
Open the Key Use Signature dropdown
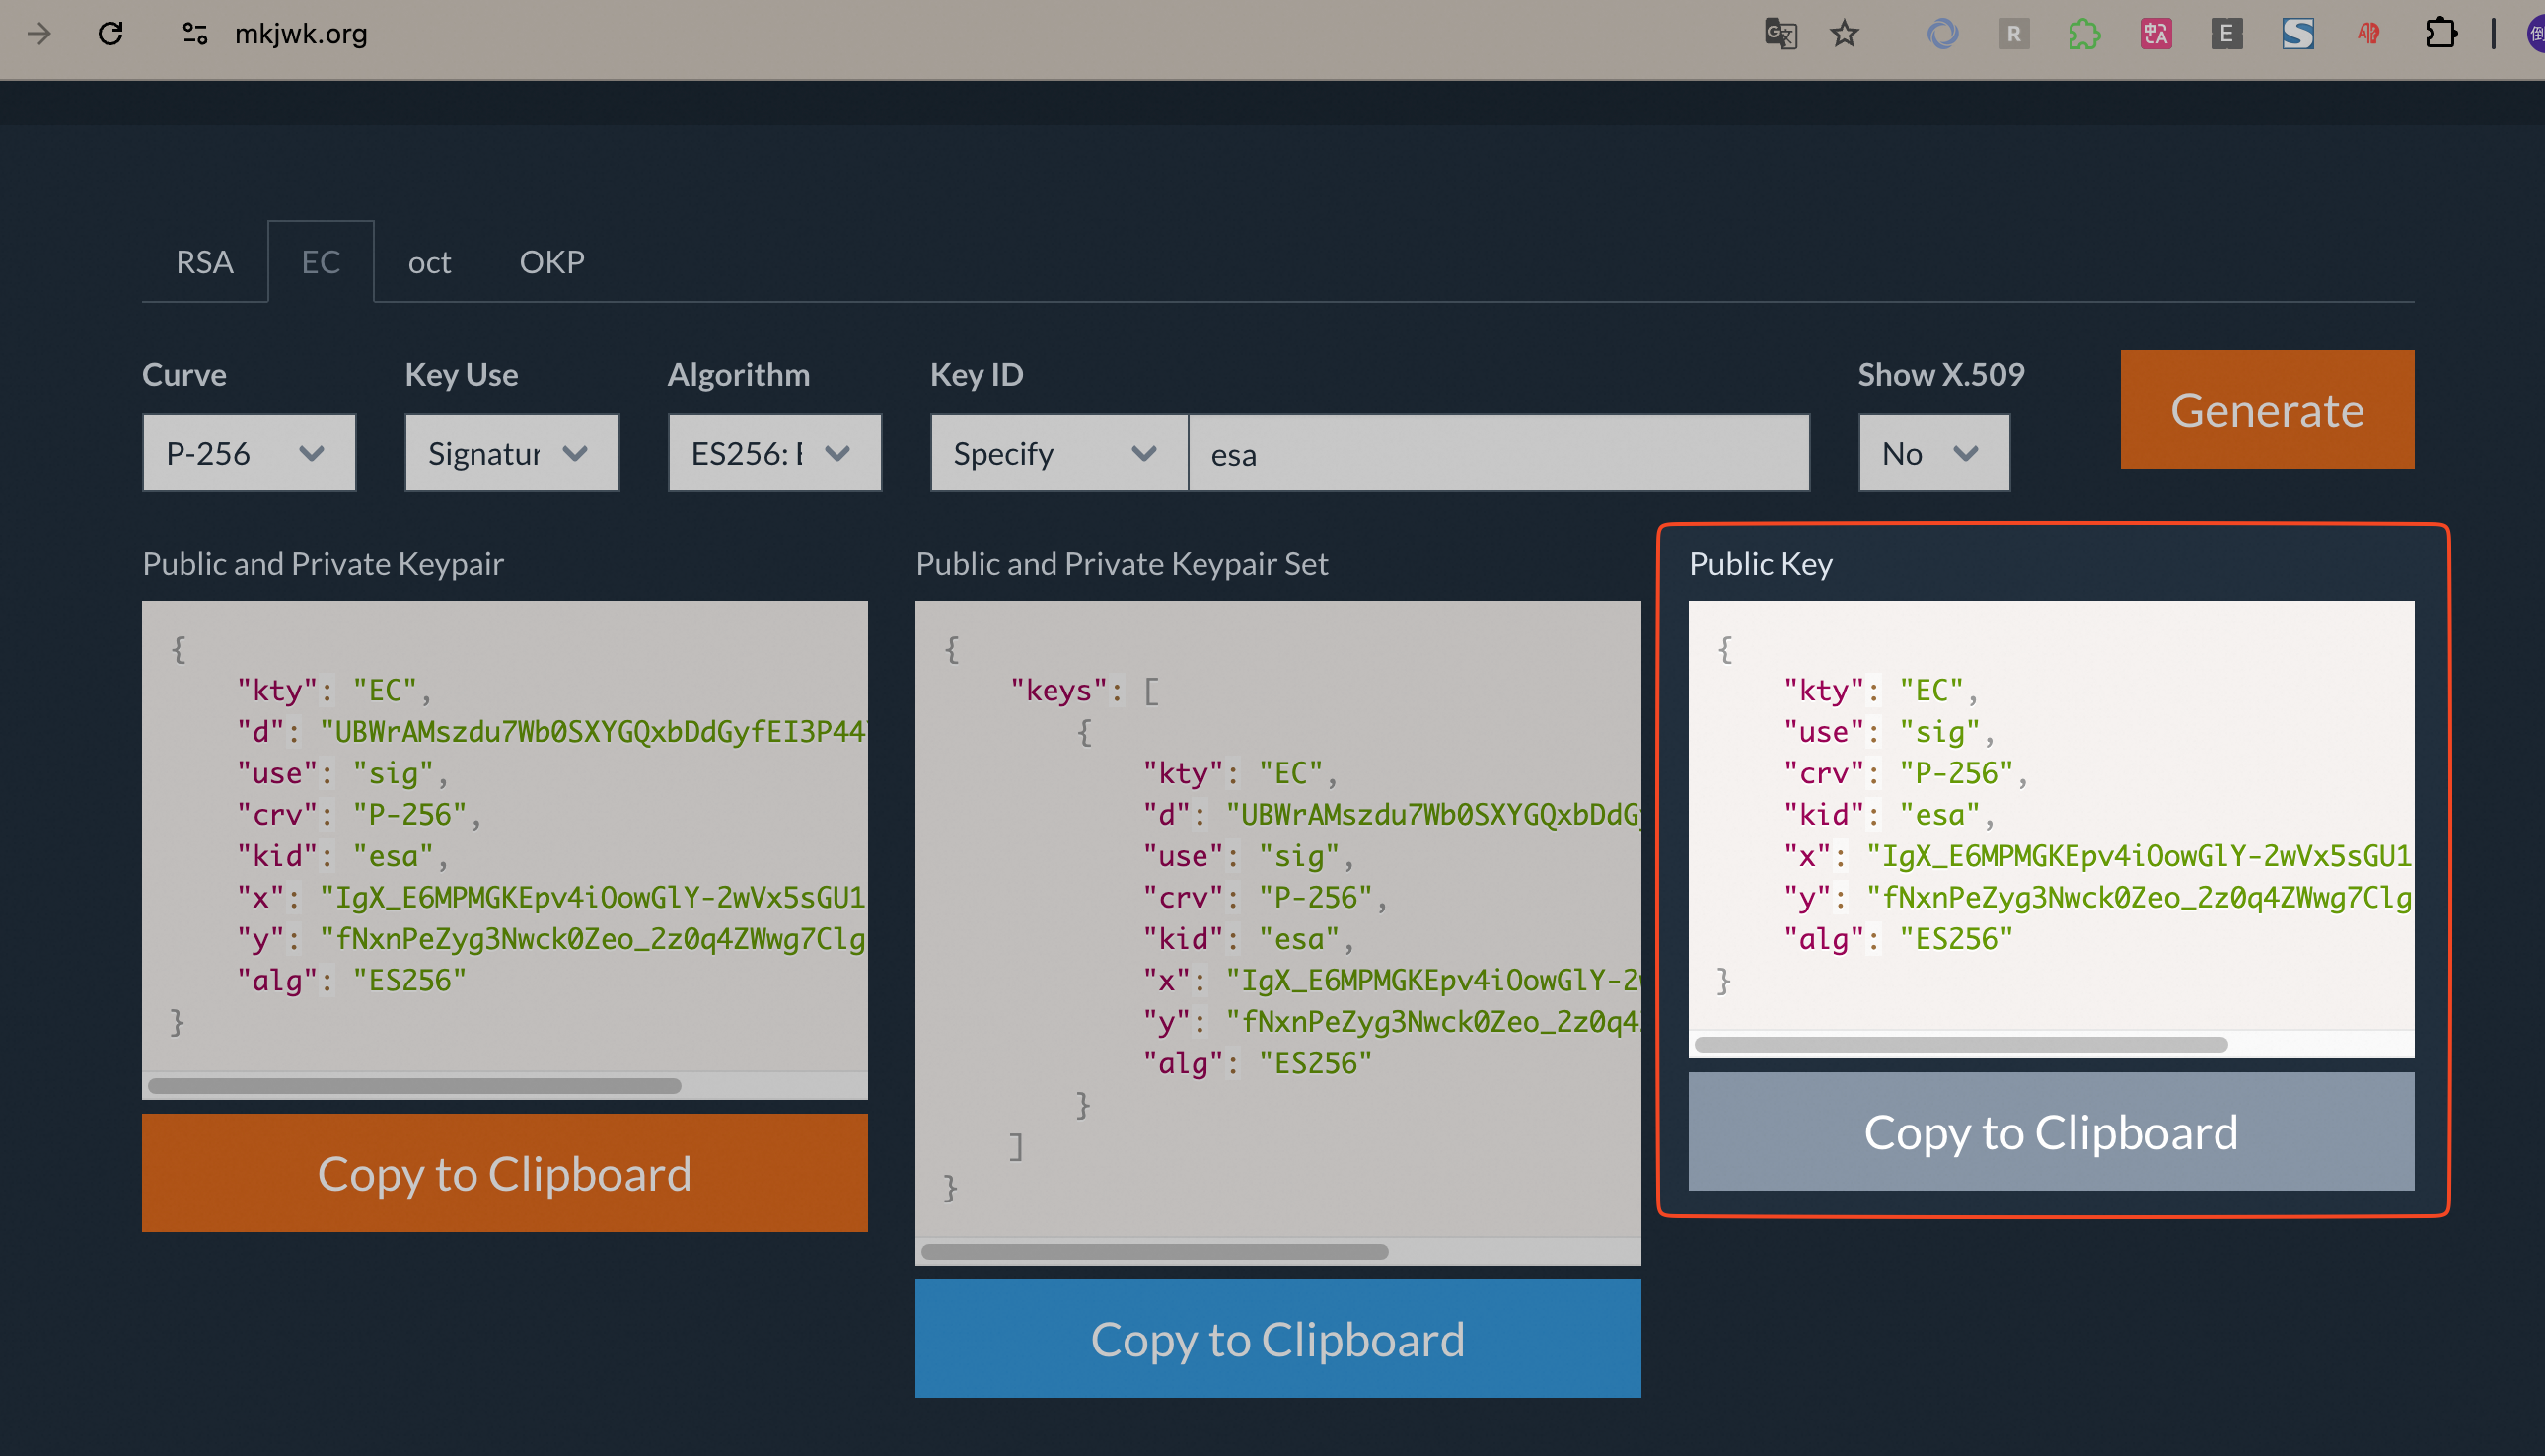511,453
